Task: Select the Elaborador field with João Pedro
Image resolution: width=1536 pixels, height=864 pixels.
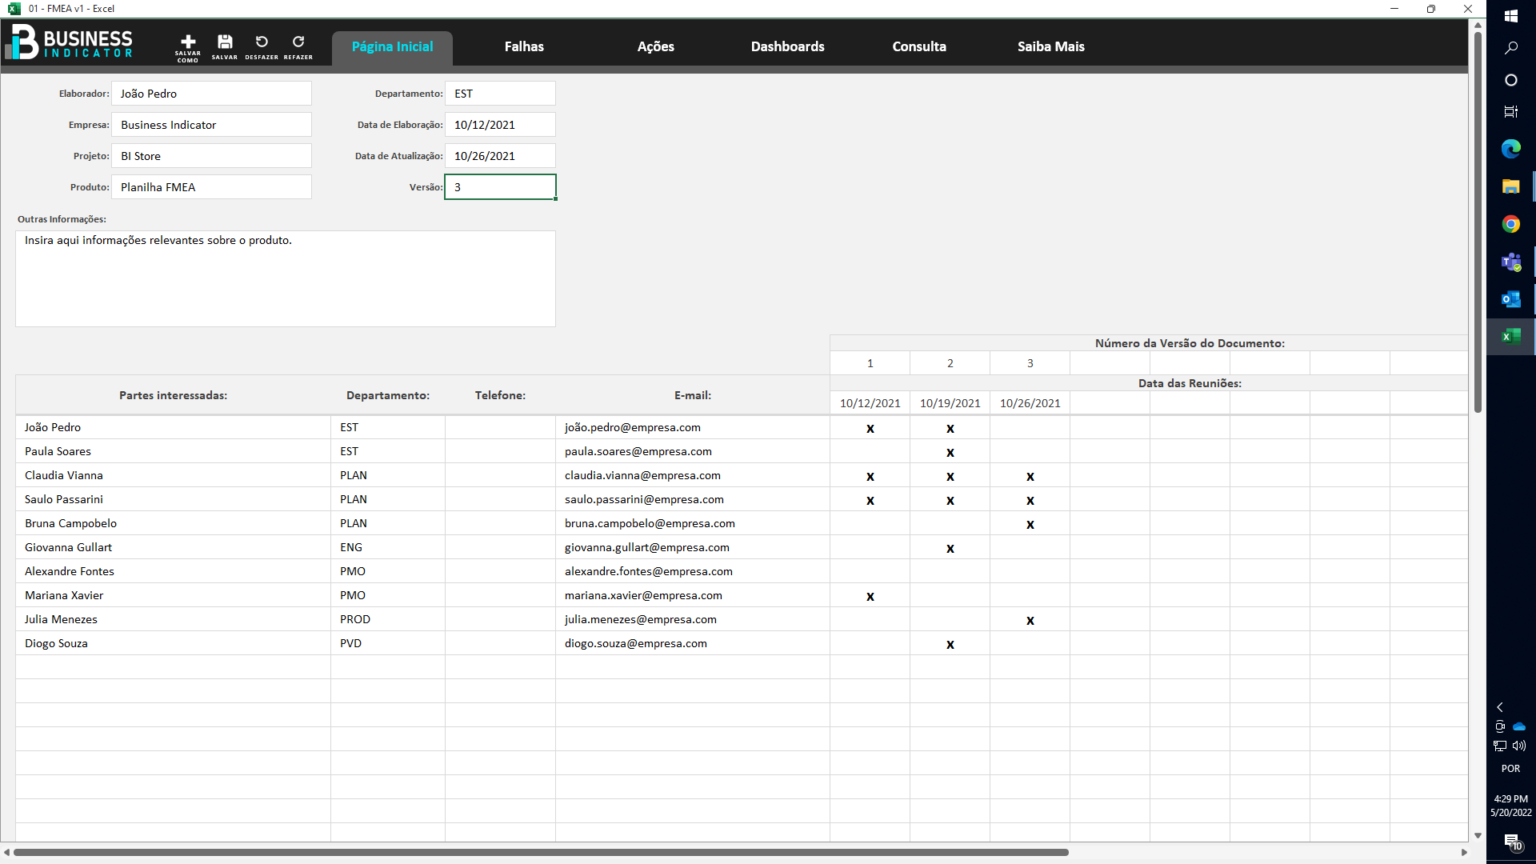Action: 211,94
